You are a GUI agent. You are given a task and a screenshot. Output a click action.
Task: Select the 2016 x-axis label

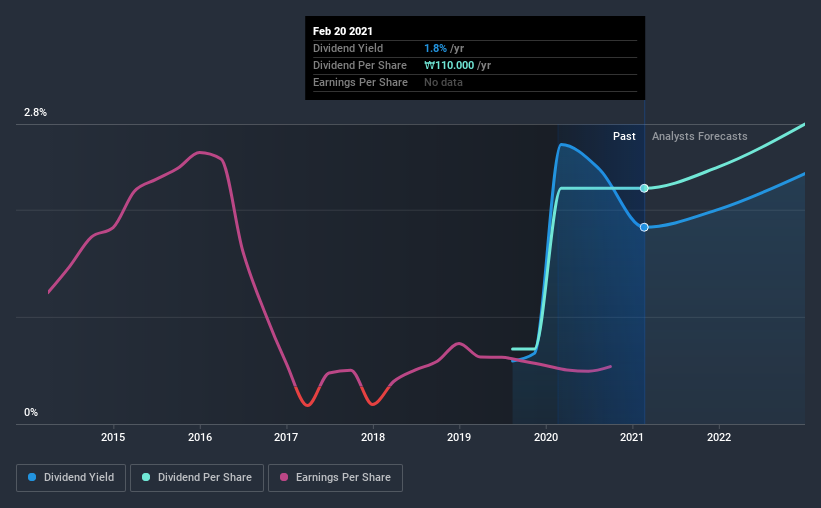coord(200,437)
